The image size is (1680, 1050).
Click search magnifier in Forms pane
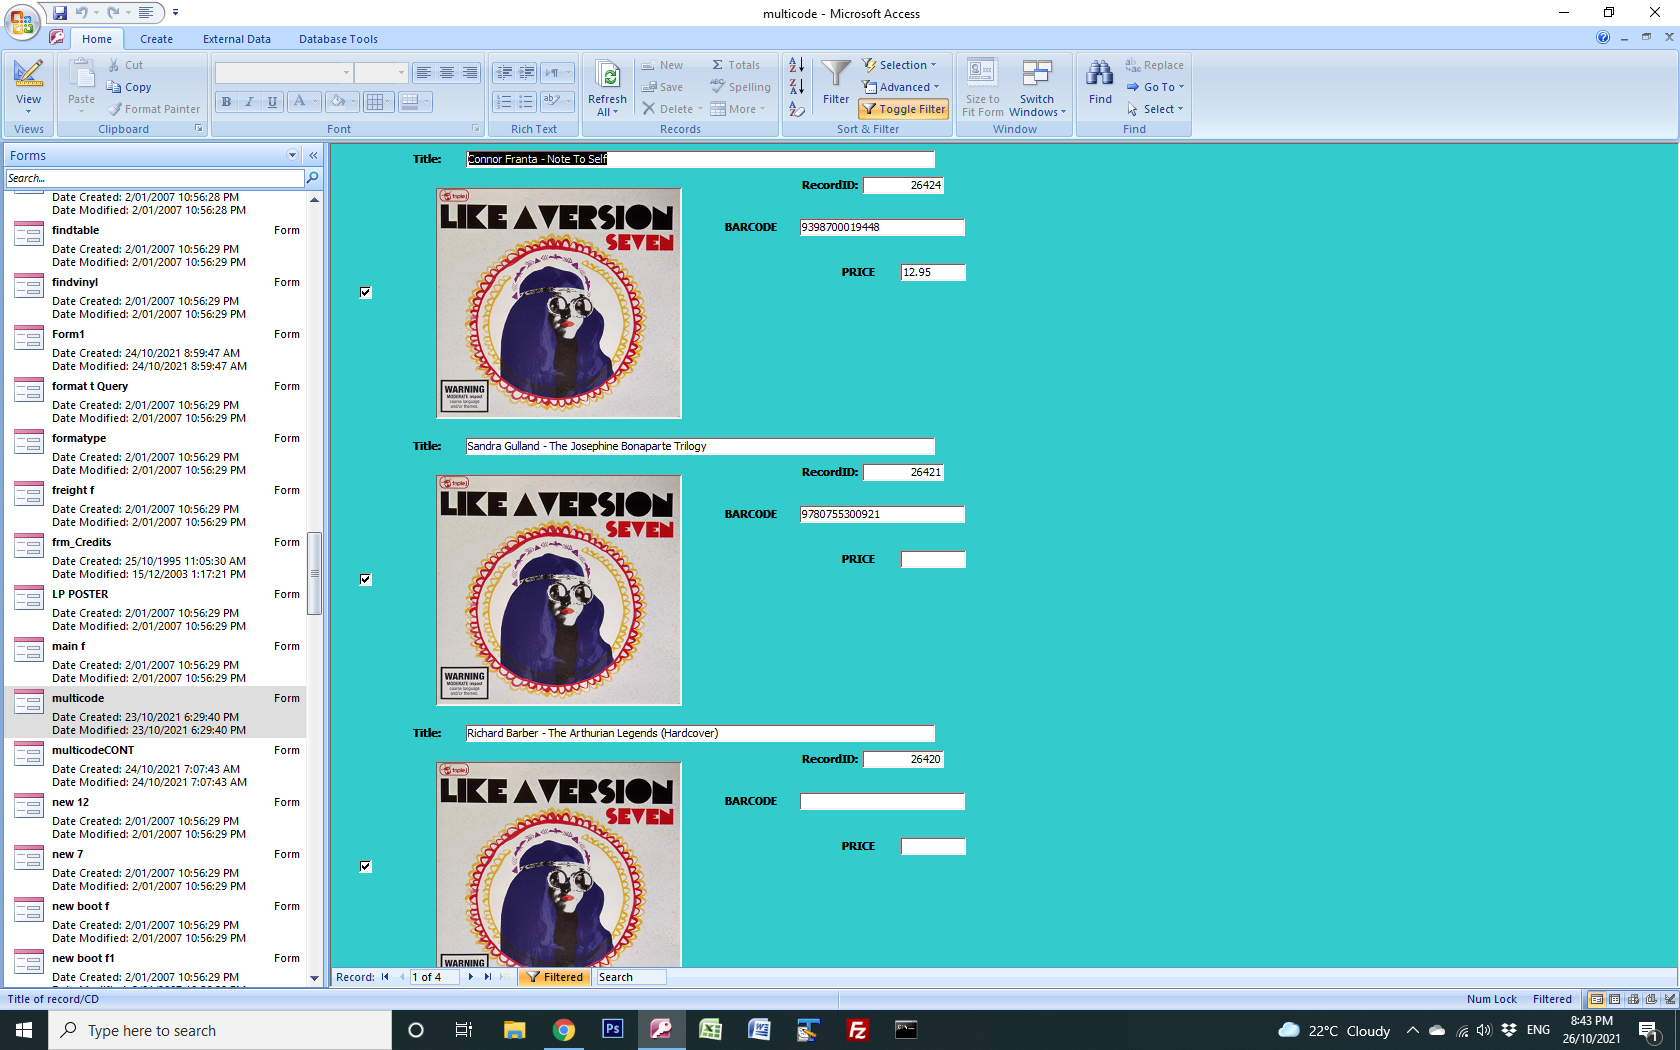click(x=313, y=178)
